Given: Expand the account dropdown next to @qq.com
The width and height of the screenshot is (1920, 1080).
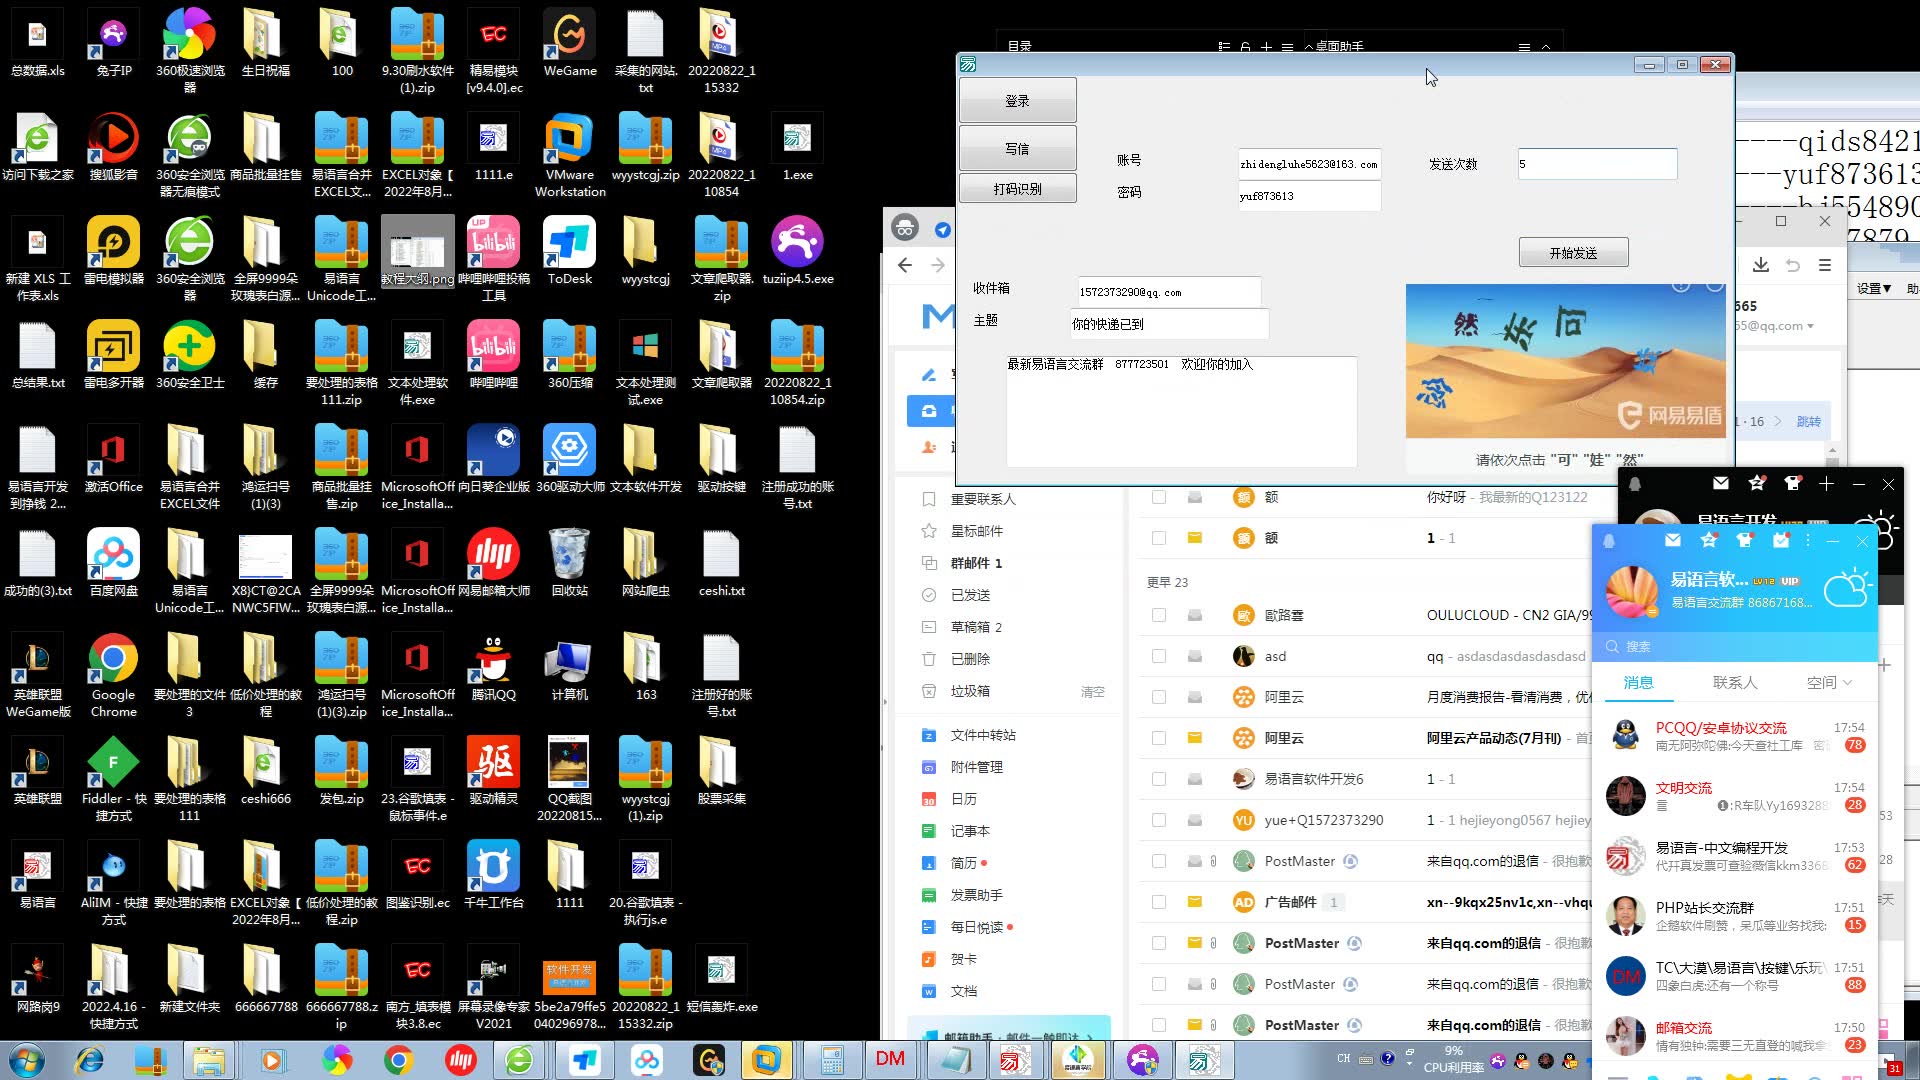Looking at the screenshot, I should [1809, 326].
